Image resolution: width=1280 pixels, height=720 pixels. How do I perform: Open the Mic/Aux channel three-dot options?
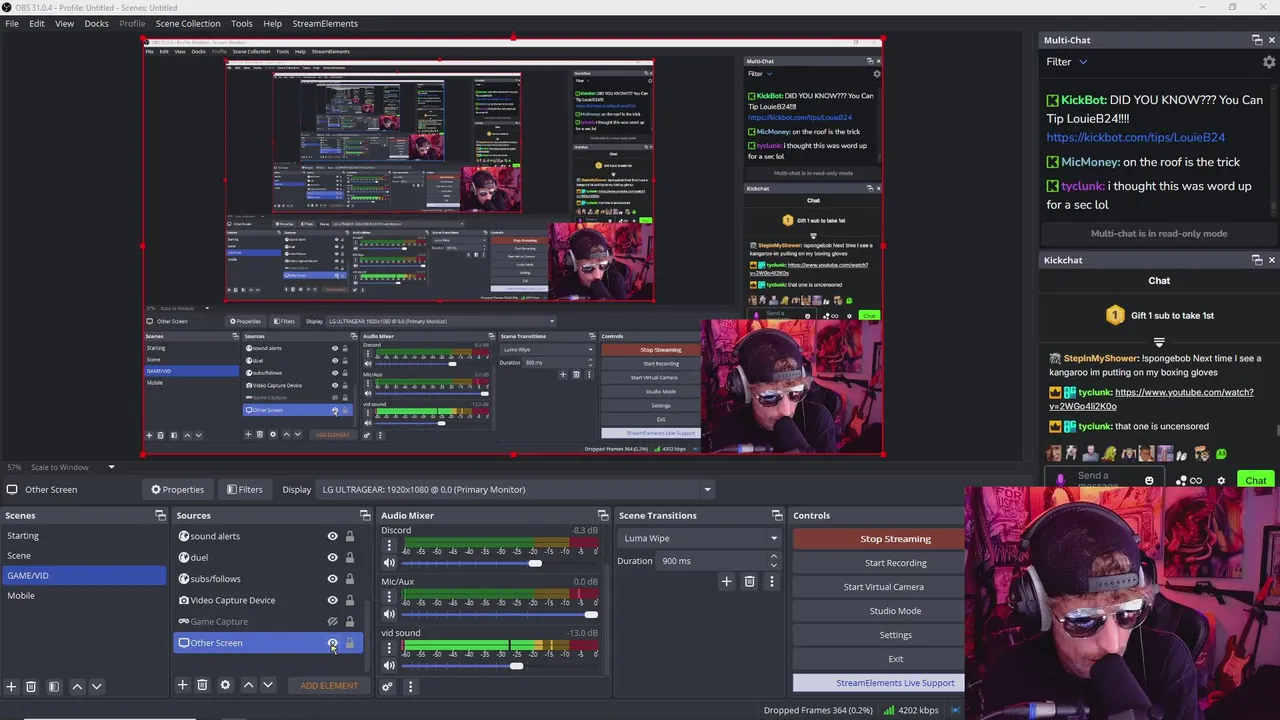tap(389, 597)
